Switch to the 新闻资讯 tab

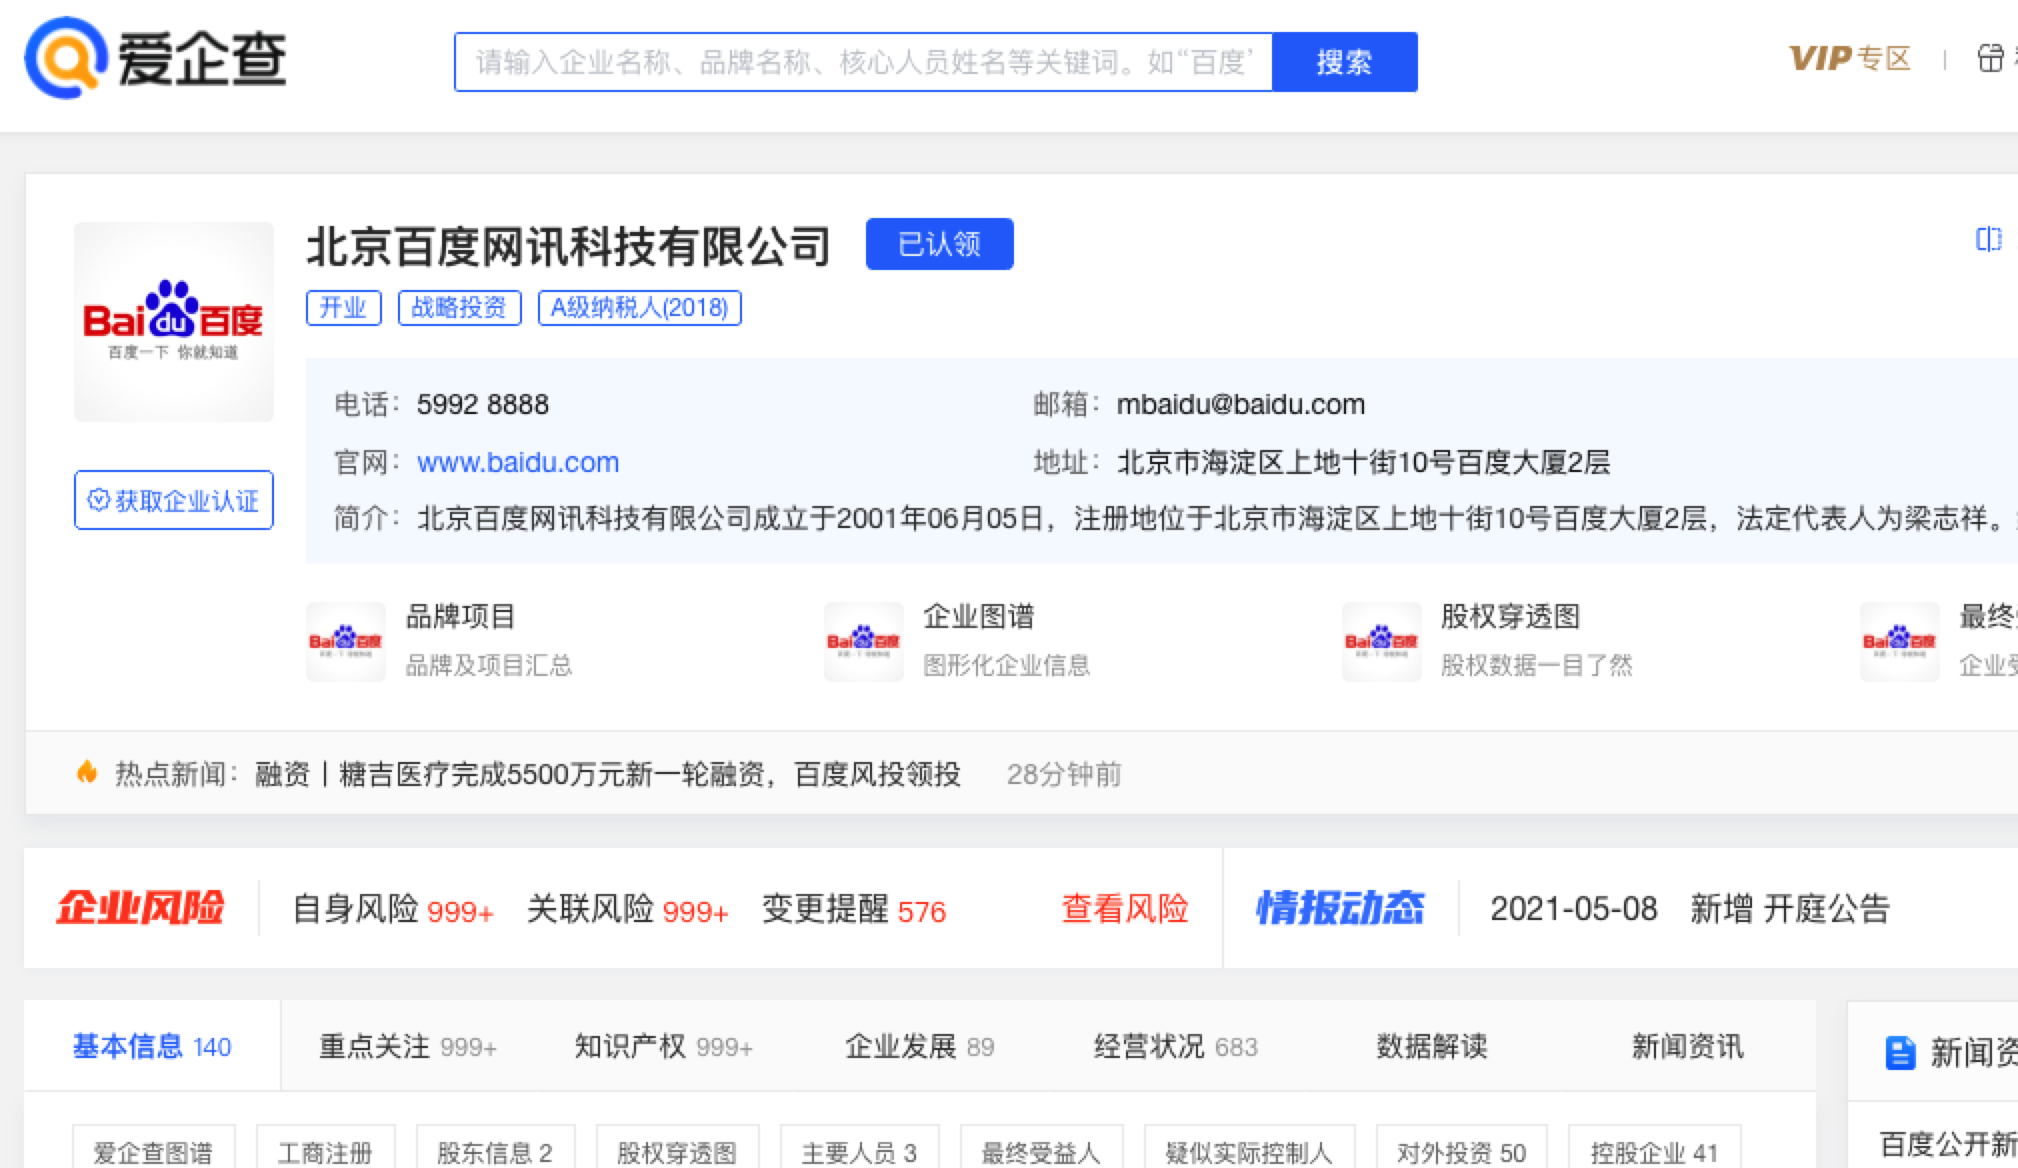coord(1688,1046)
